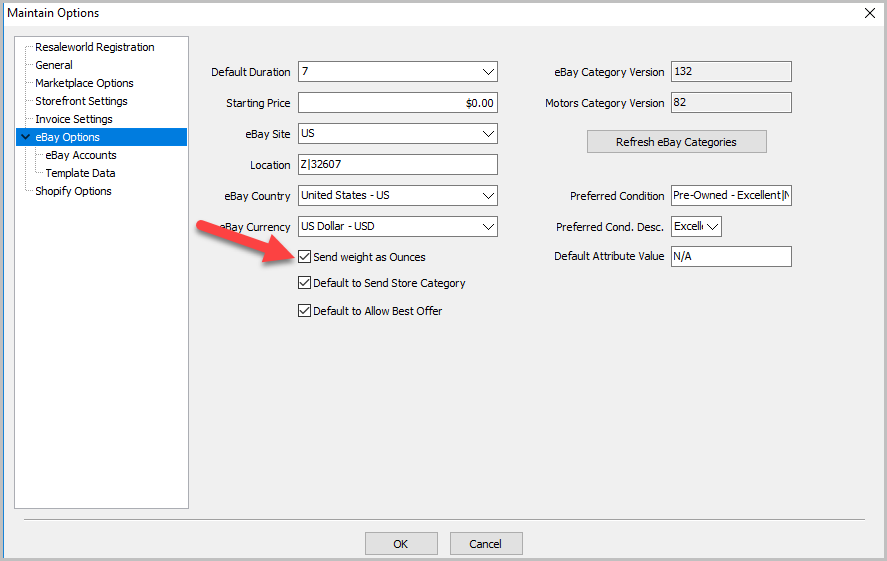Click the Cancel button
Screen dimensions: 887x561
[x=486, y=543]
